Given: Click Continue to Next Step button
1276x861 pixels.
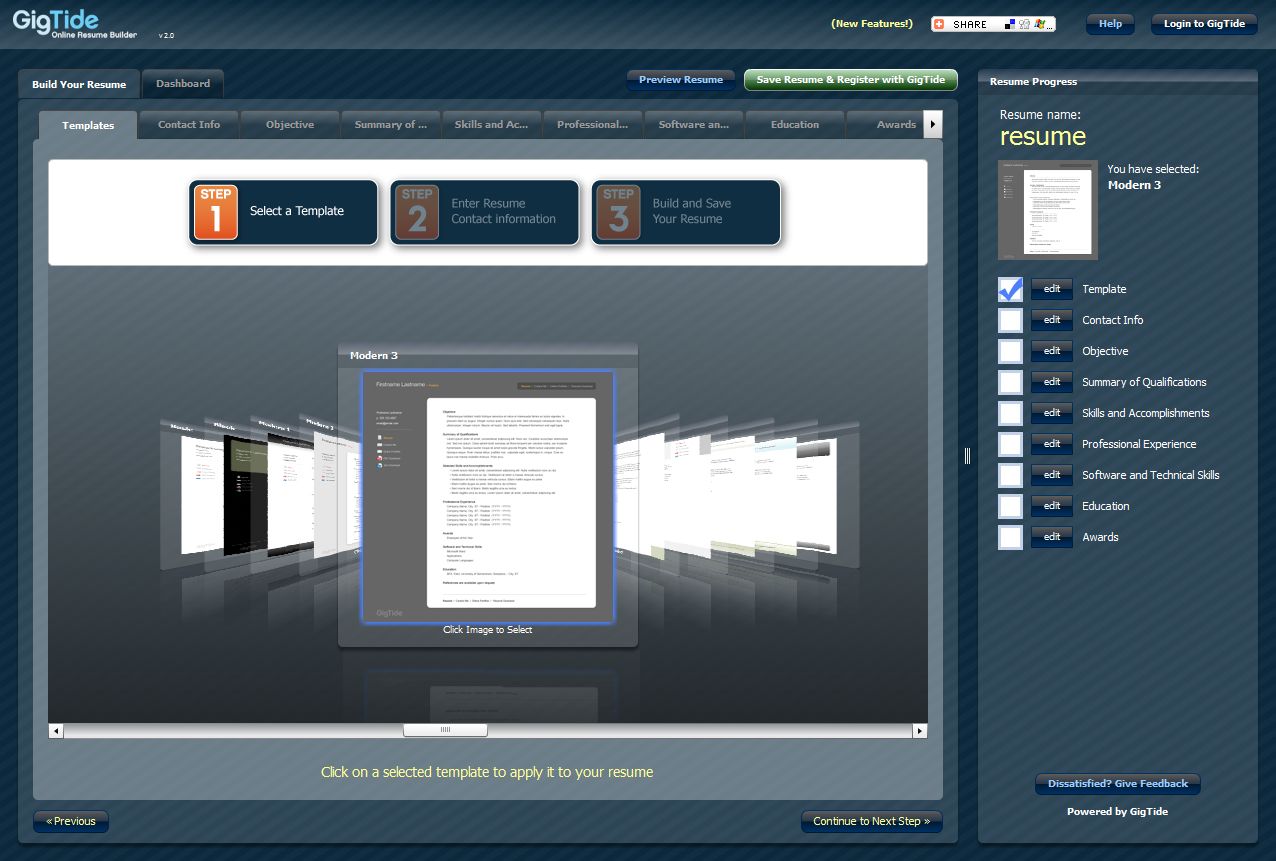Looking at the screenshot, I should 872,821.
